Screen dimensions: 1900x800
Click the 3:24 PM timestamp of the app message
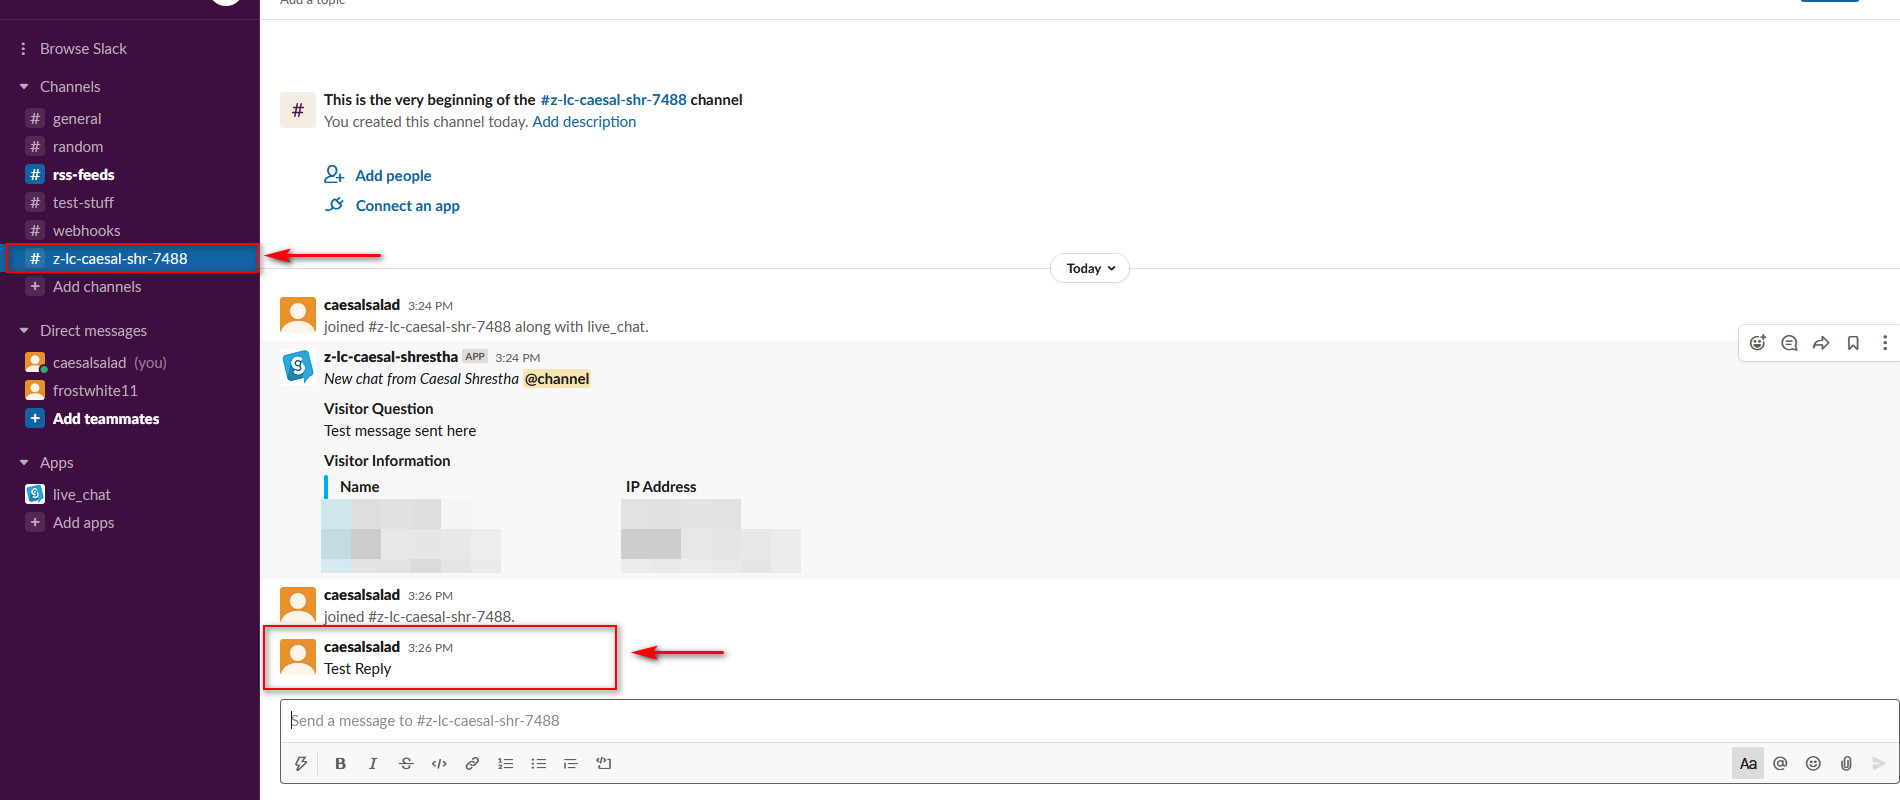(x=517, y=358)
